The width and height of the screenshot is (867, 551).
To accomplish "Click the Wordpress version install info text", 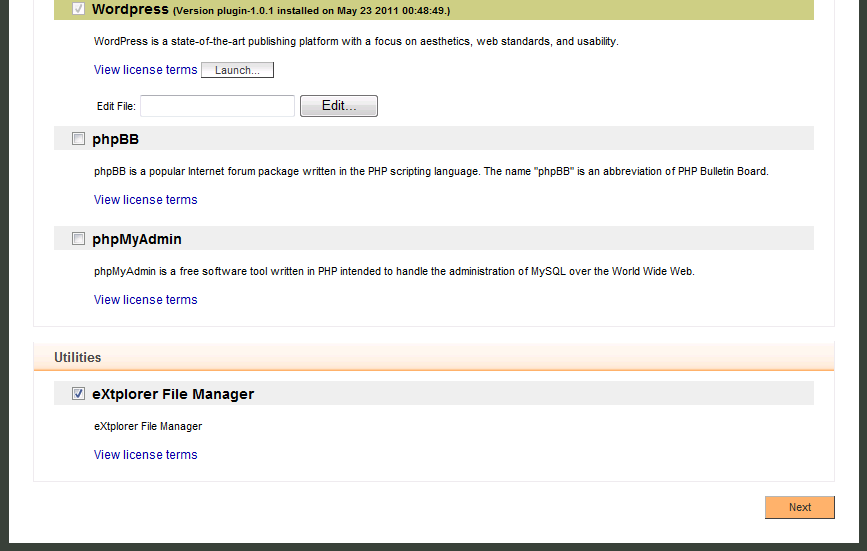I will click(311, 11).
